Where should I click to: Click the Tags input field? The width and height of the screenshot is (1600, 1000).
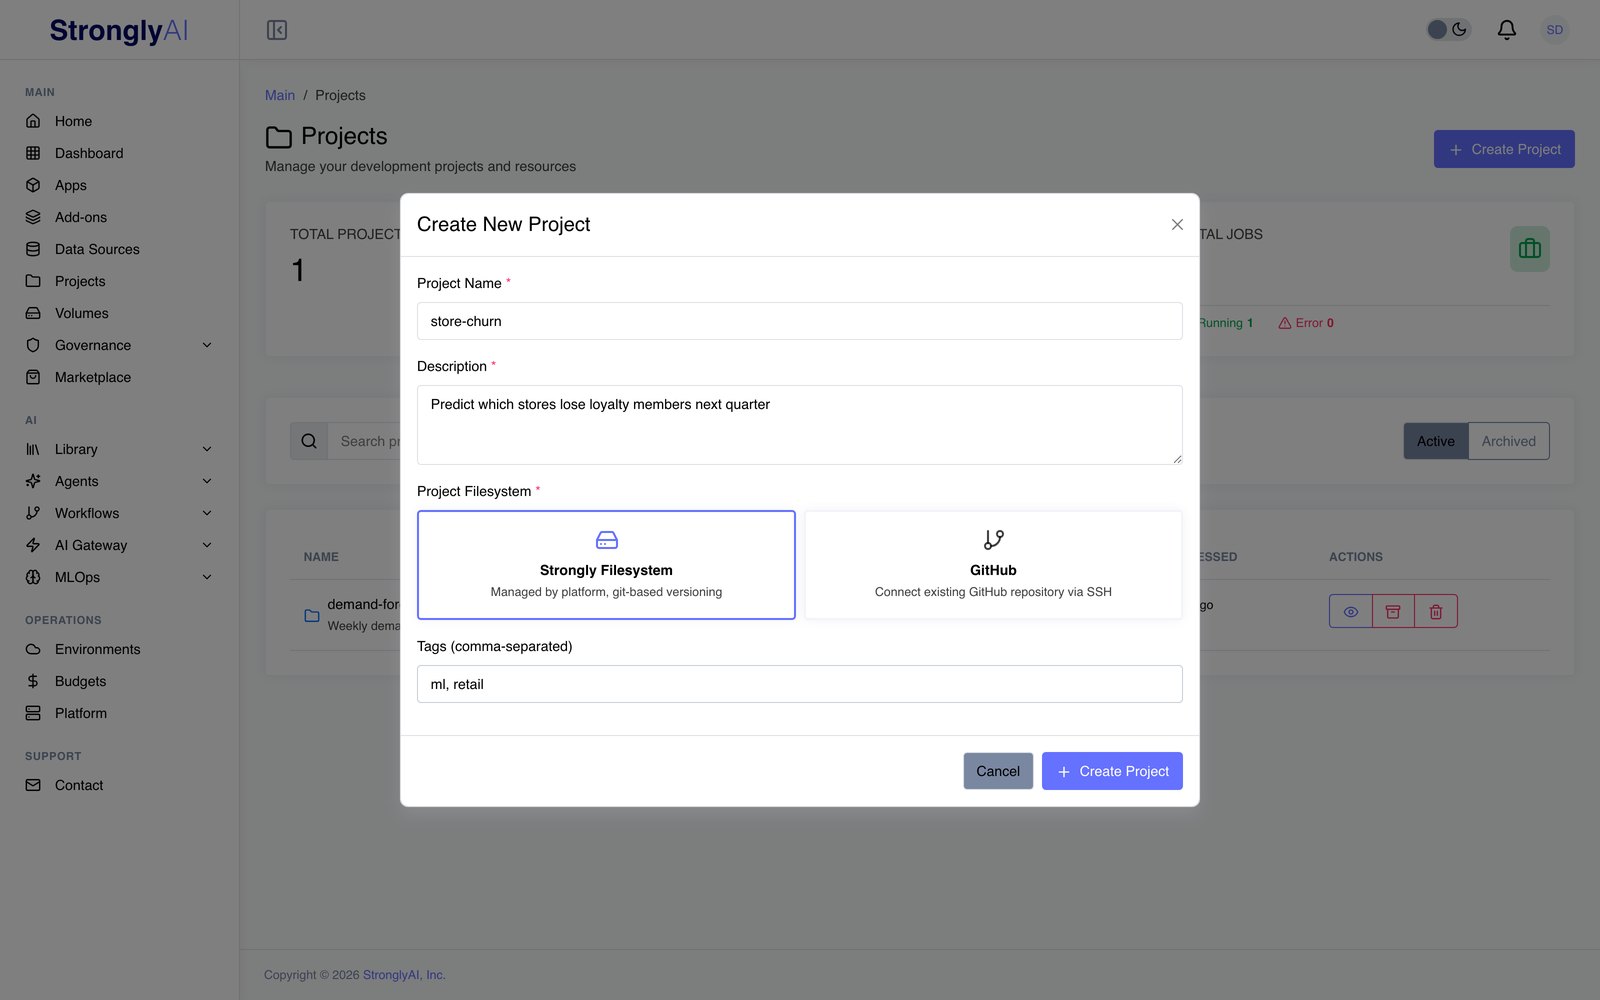(800, 684)
